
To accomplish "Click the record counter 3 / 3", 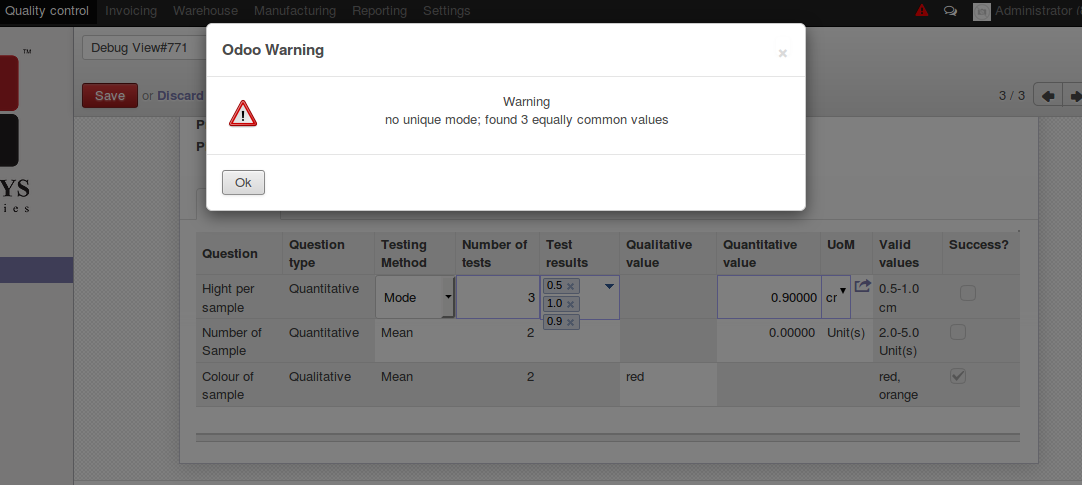I will click(x=1012, y=95).
